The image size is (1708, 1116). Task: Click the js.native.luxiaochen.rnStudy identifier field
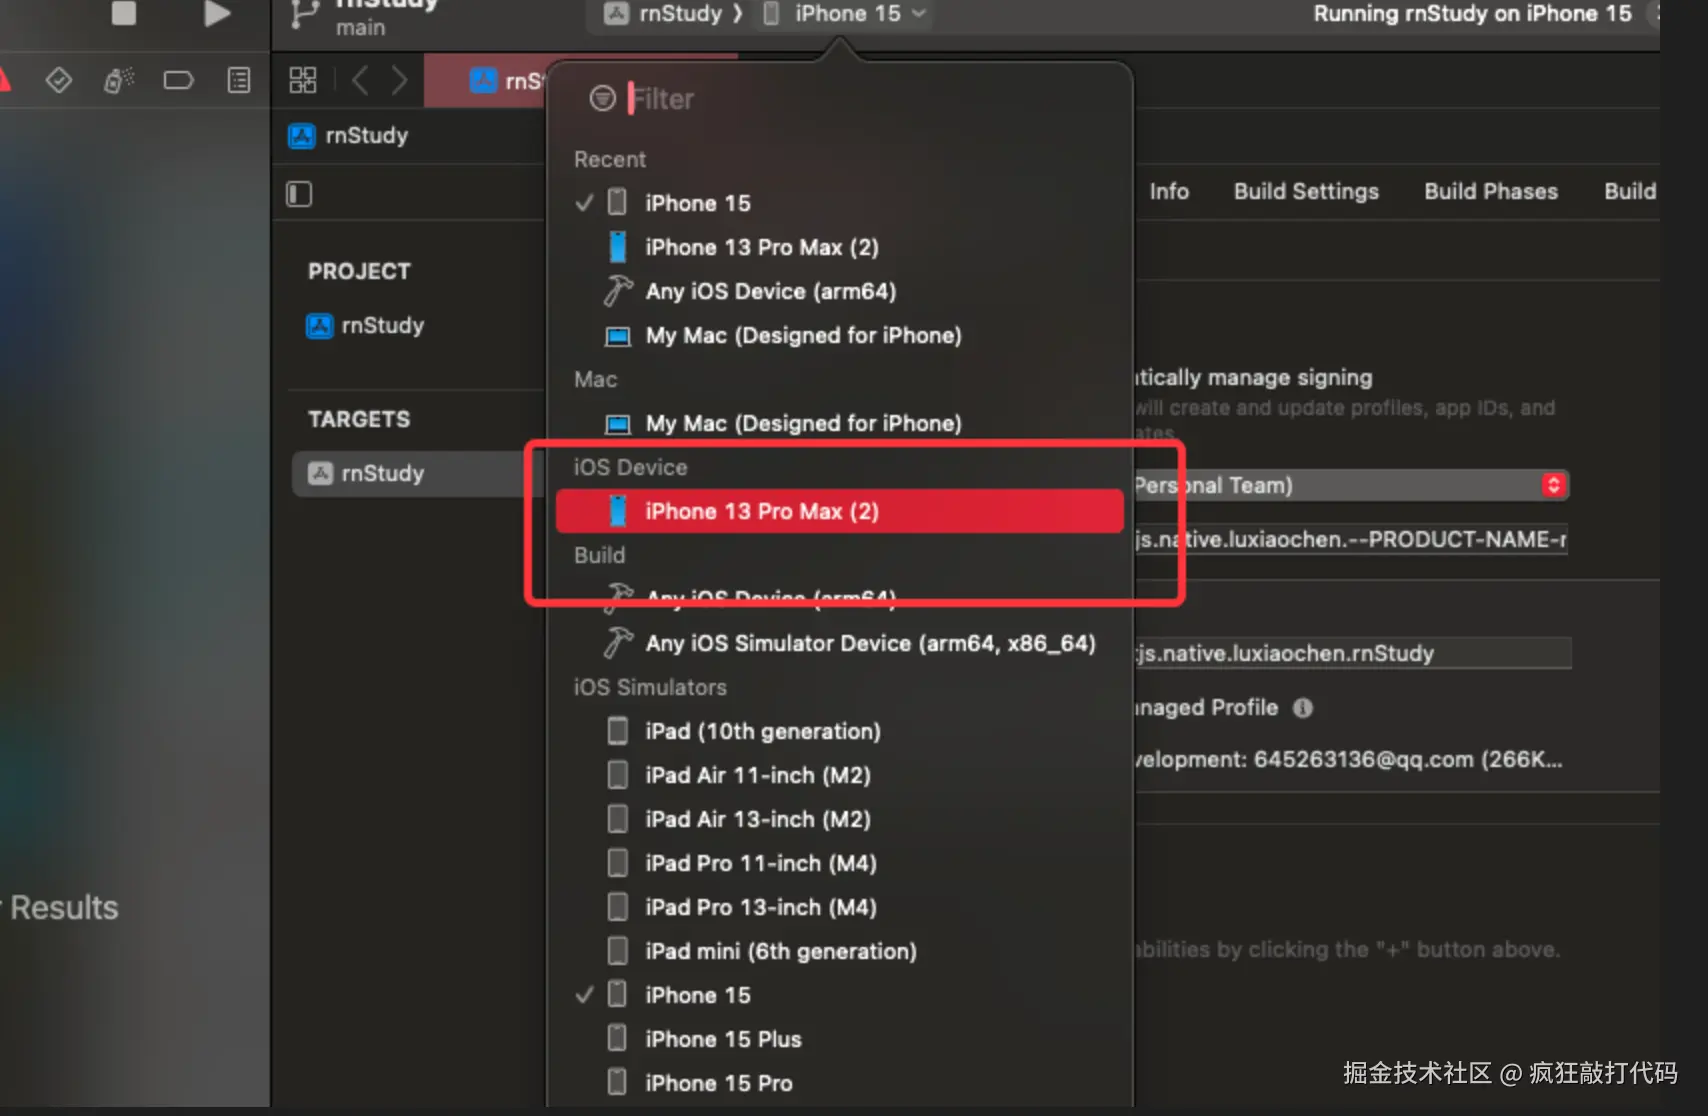point(1353,653)
